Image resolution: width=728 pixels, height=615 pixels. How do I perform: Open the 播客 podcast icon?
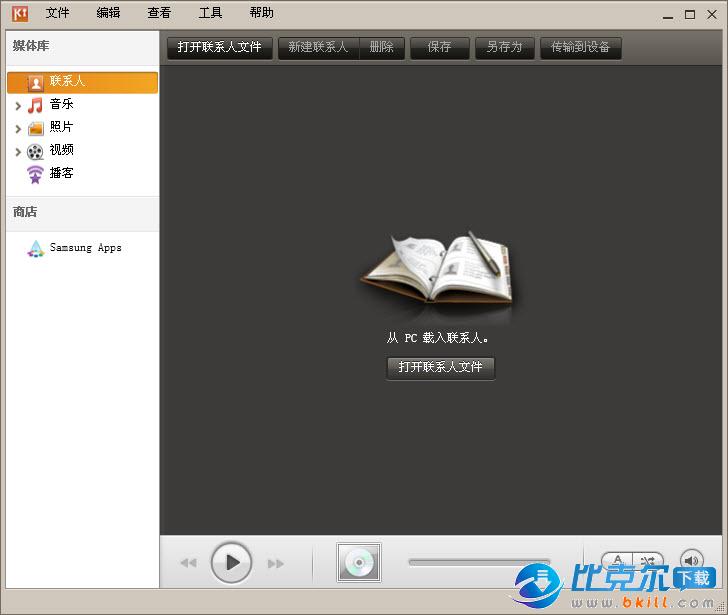pos(36,174)
